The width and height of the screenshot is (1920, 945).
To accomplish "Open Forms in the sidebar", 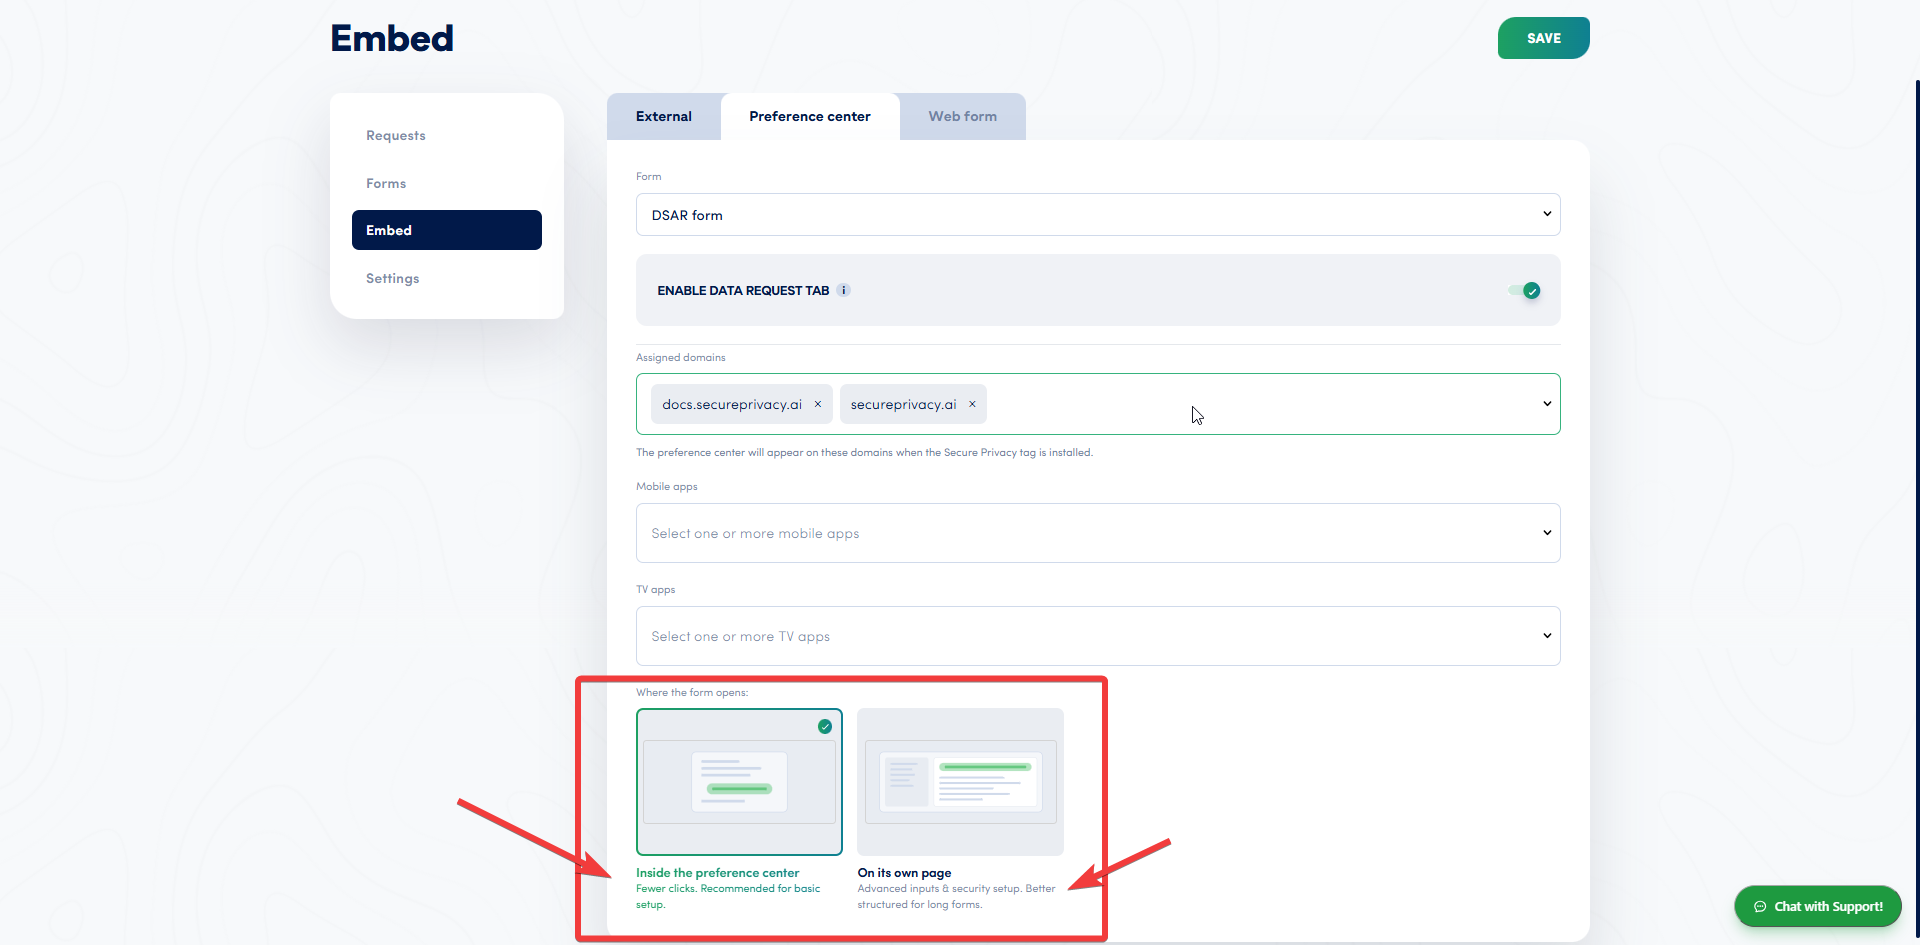I will pyautogui.click(x=386, y=184).
